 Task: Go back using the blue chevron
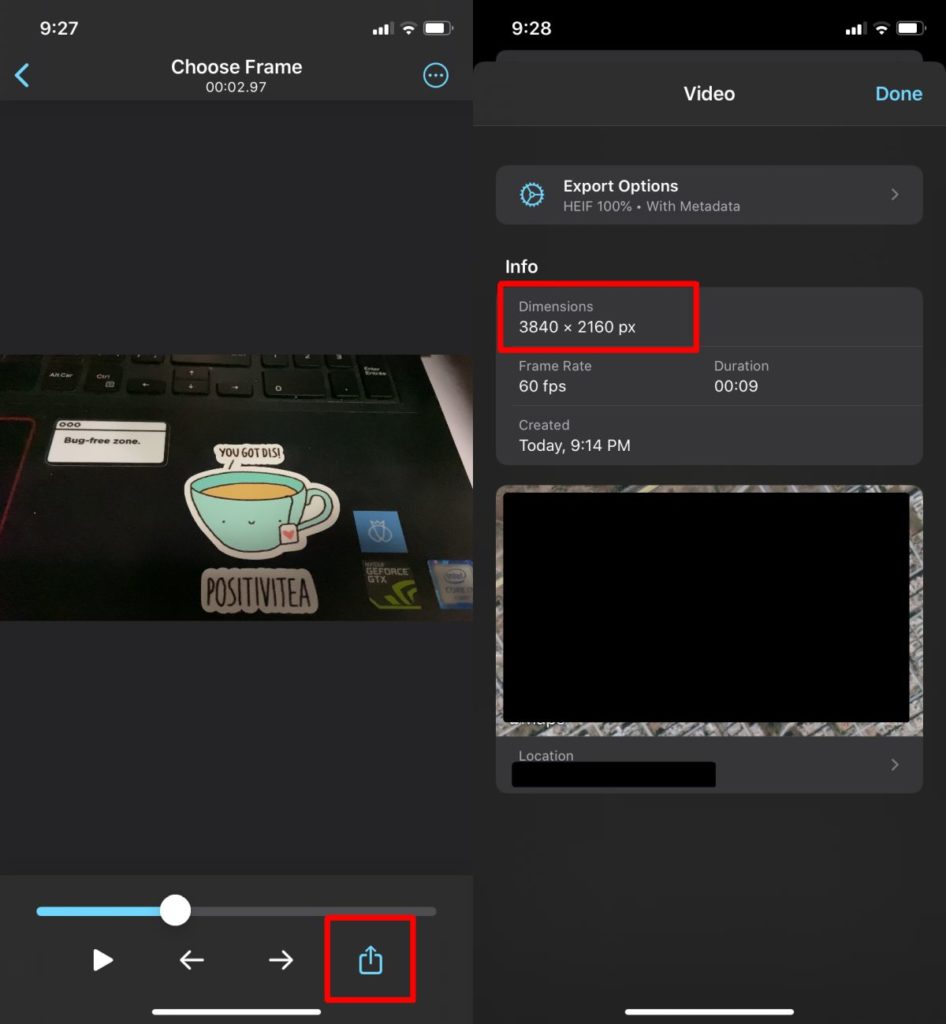click(22, 75)
